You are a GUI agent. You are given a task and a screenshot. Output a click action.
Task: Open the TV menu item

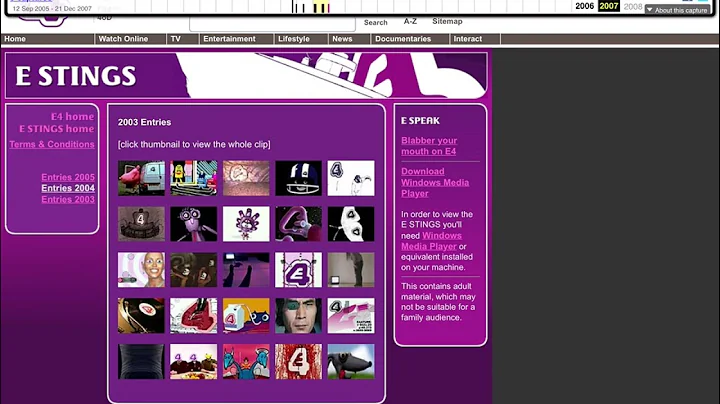tap(176, 39)
